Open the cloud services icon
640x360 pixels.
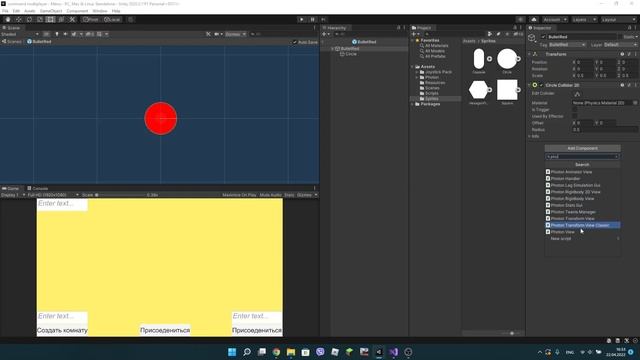coord(533,20)
